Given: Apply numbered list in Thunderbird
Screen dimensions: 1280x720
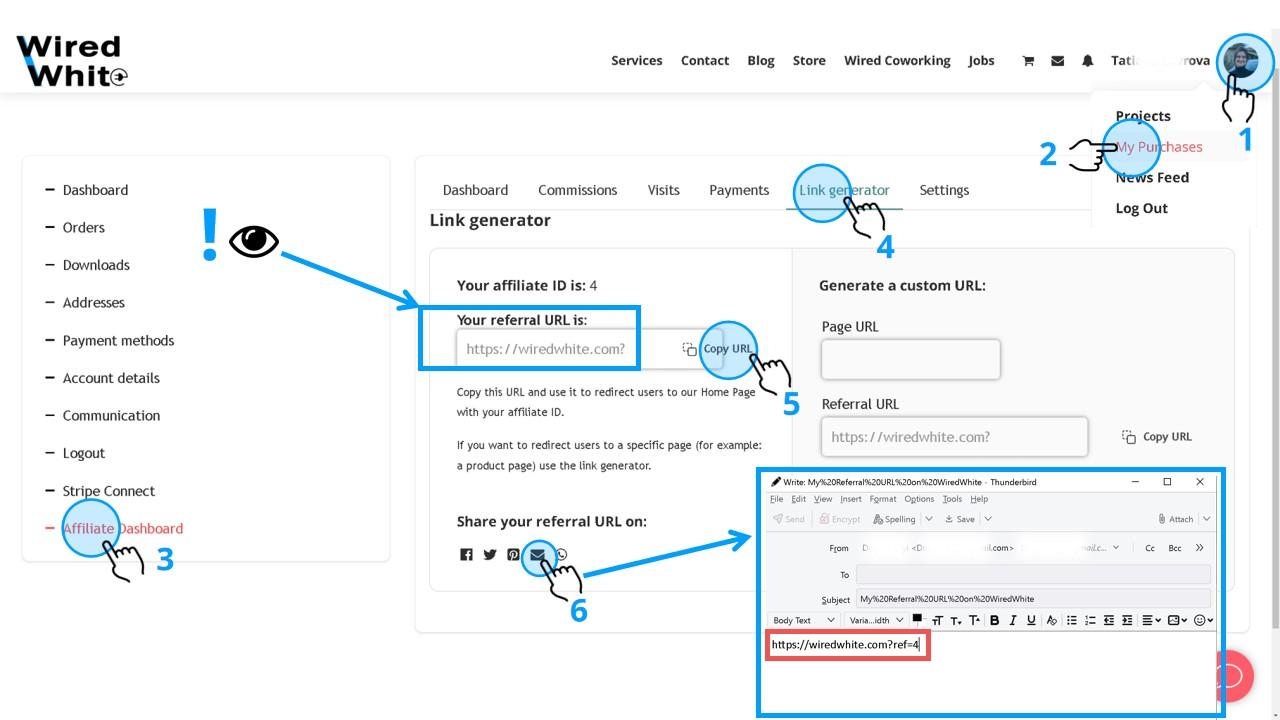Looking at the screenshot, I should click(1090, 620).
